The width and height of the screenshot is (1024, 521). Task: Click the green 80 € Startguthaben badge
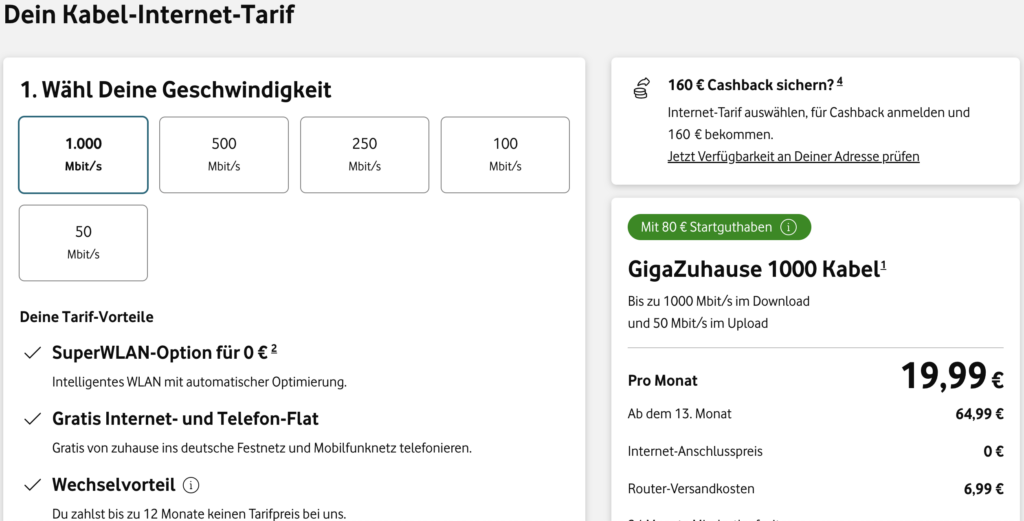[705, 227]
